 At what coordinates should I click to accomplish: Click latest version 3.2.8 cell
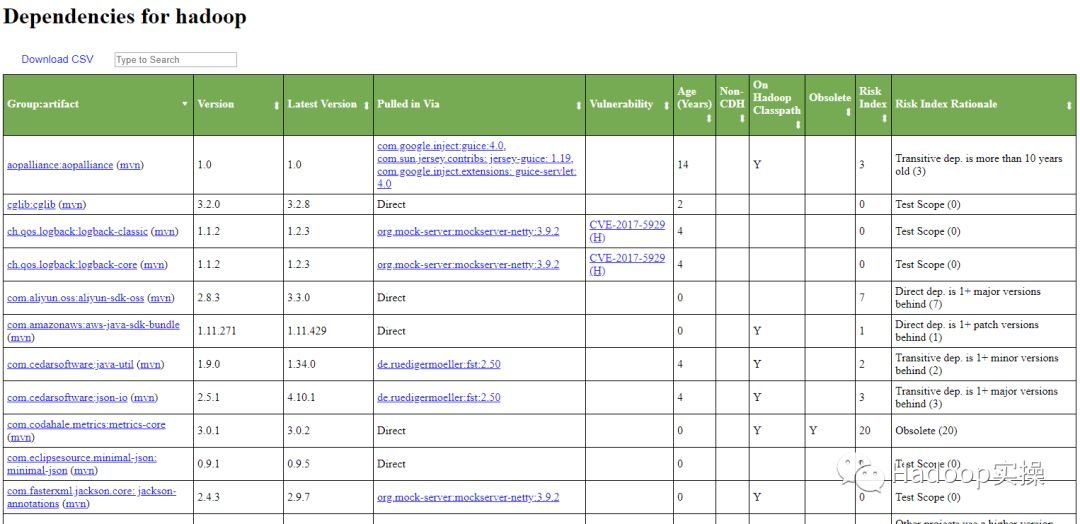tap(328, 205)
